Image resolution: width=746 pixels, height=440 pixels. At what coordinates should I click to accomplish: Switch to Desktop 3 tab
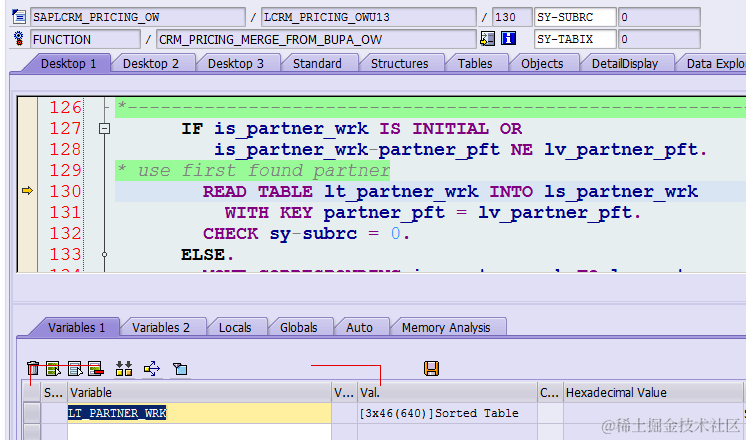pos(236,63)
